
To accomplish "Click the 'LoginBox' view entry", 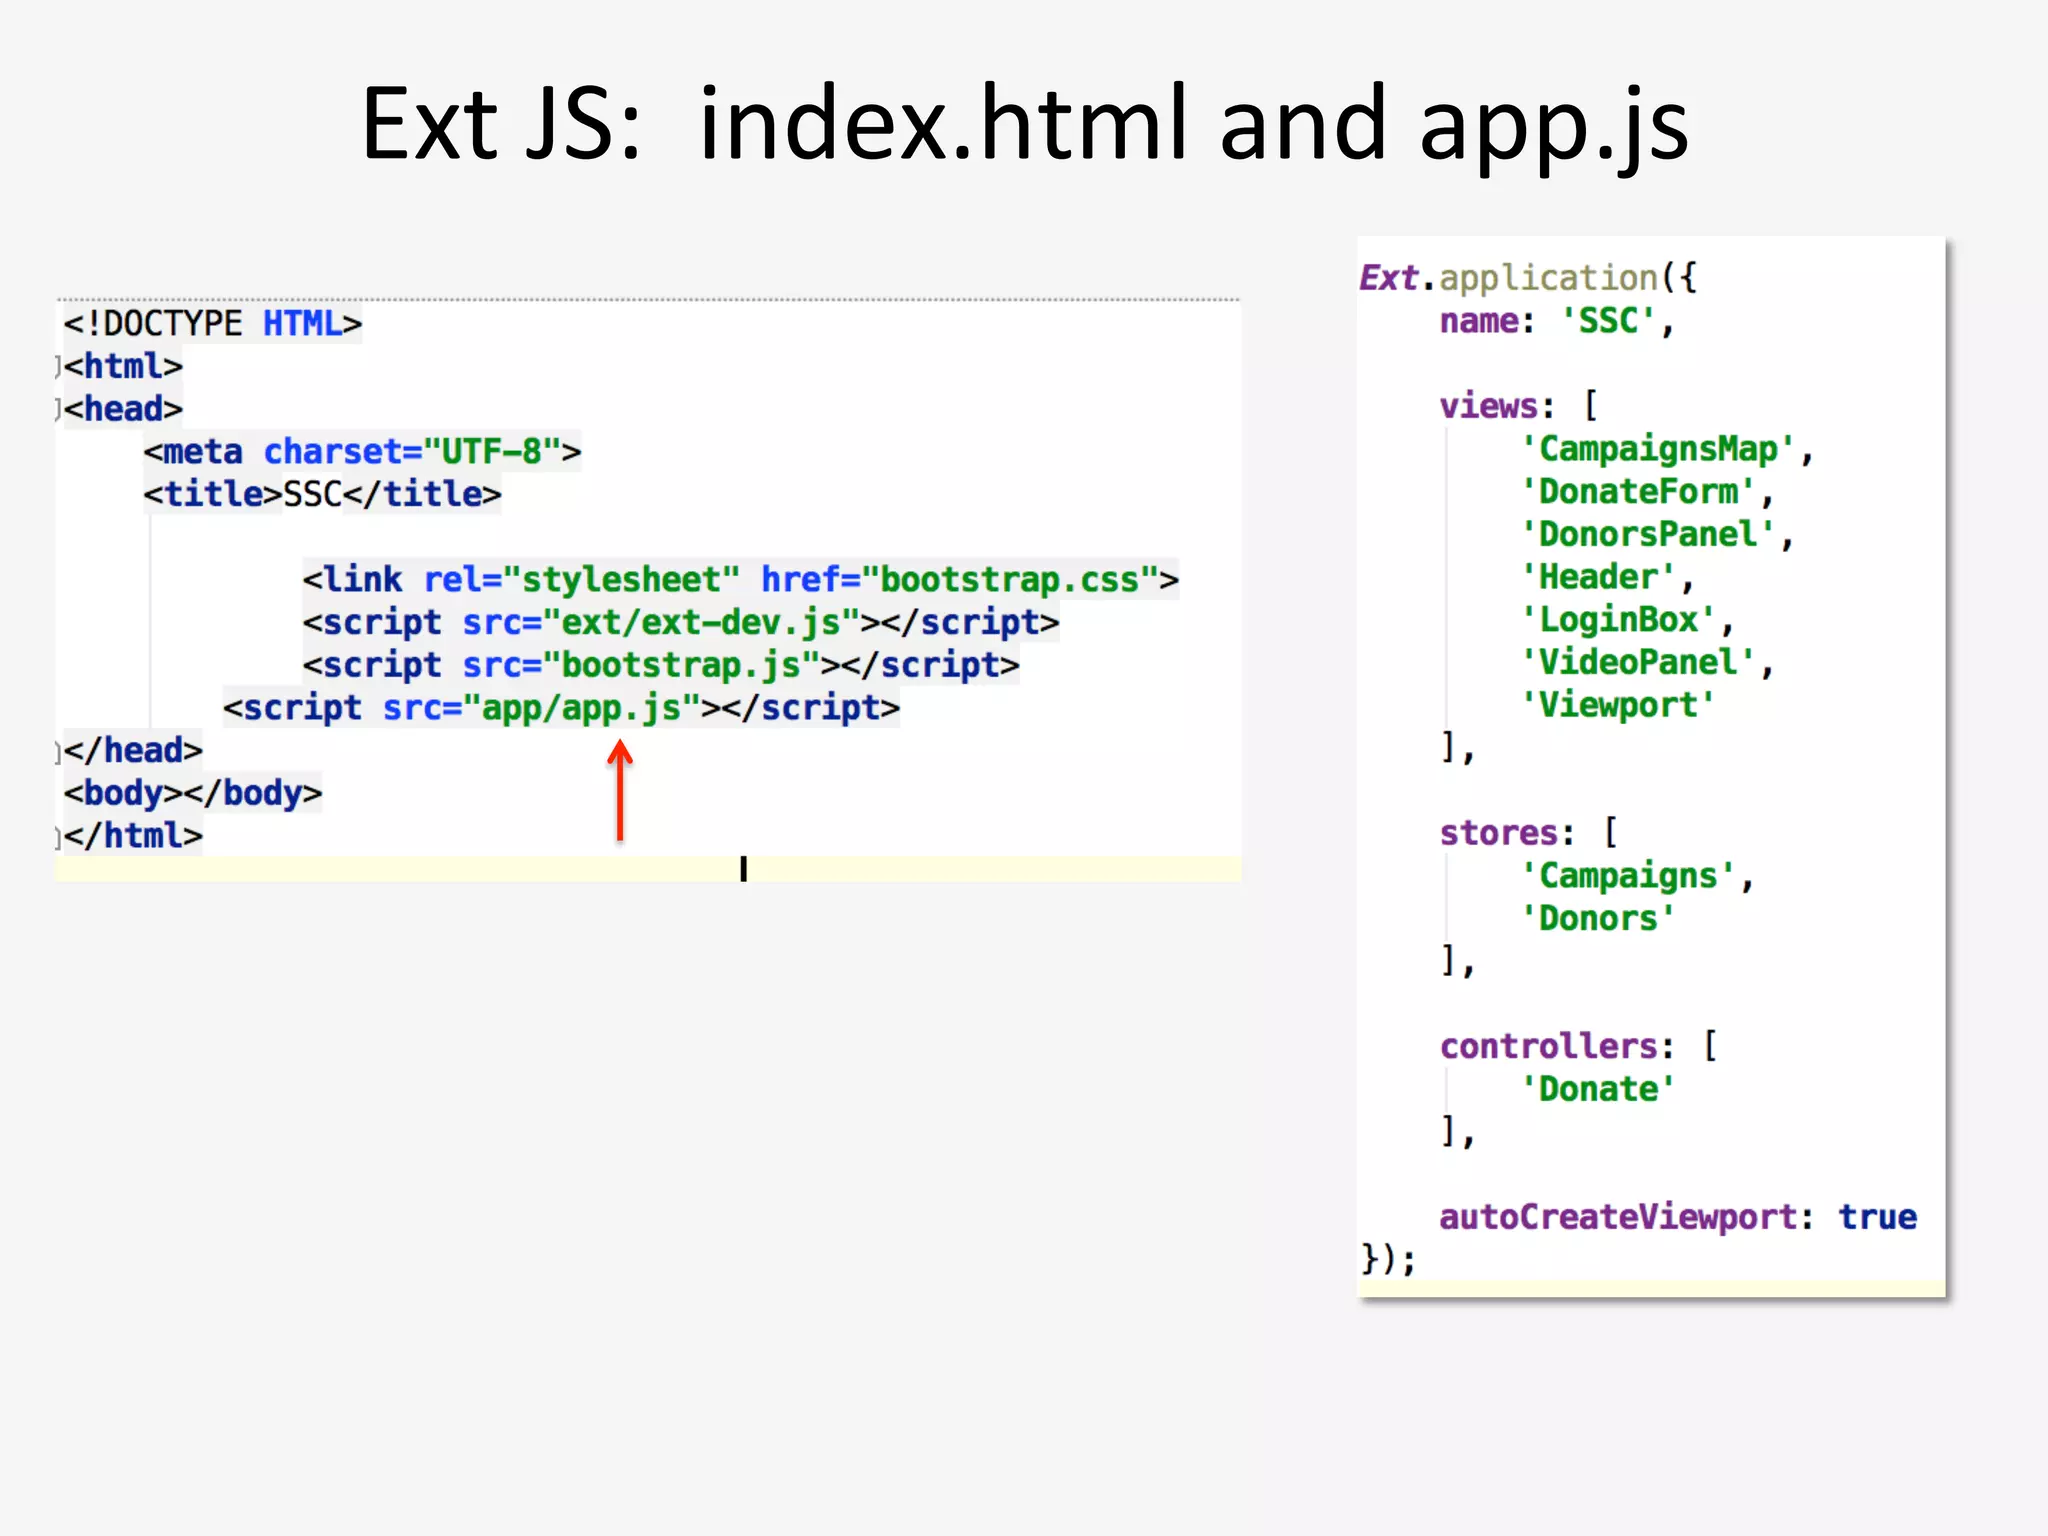I will pyautogui.click(x=1627, y=620).
